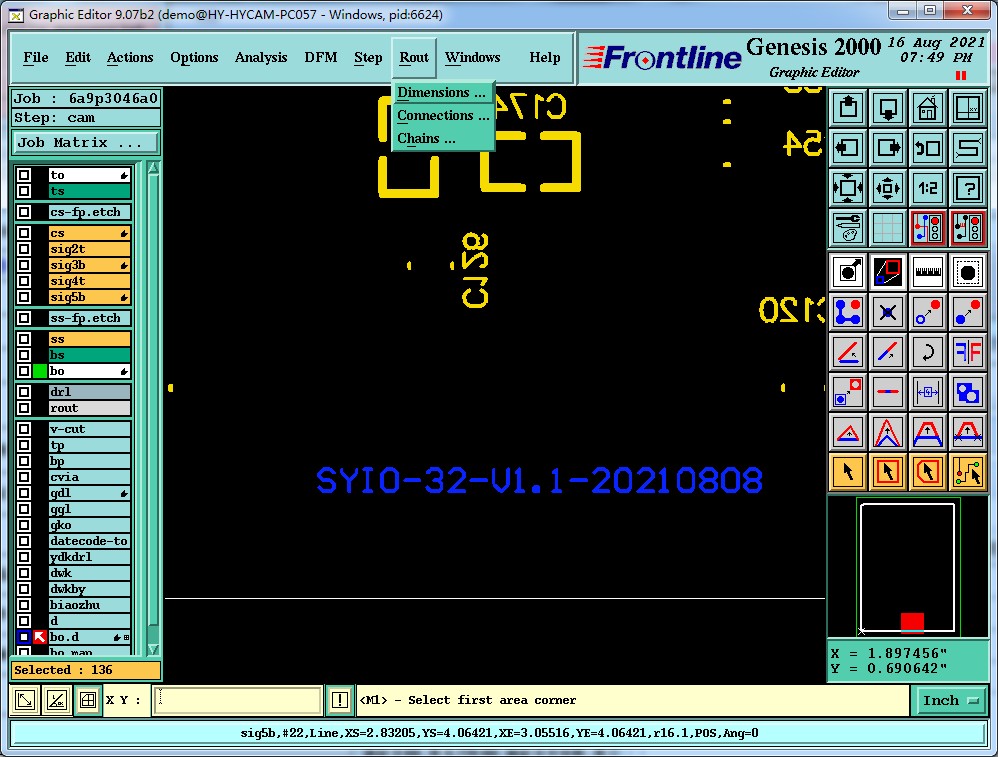Select the net select pointer tool

click(968, 472)
